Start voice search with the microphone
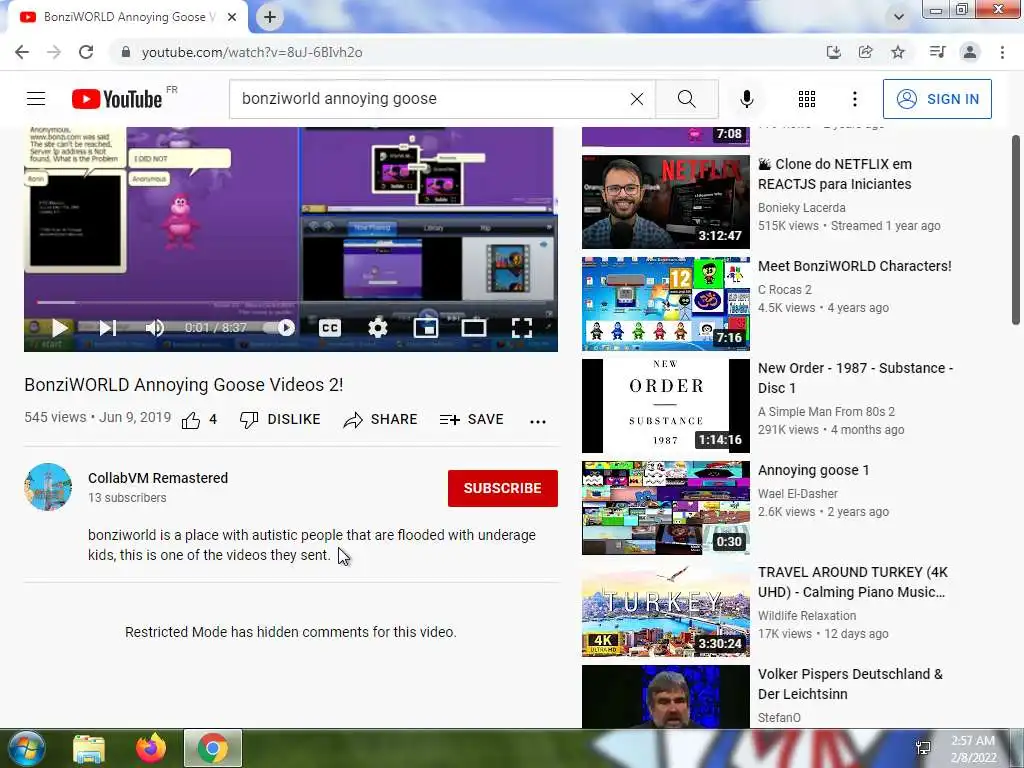 [x=746, y=99]
